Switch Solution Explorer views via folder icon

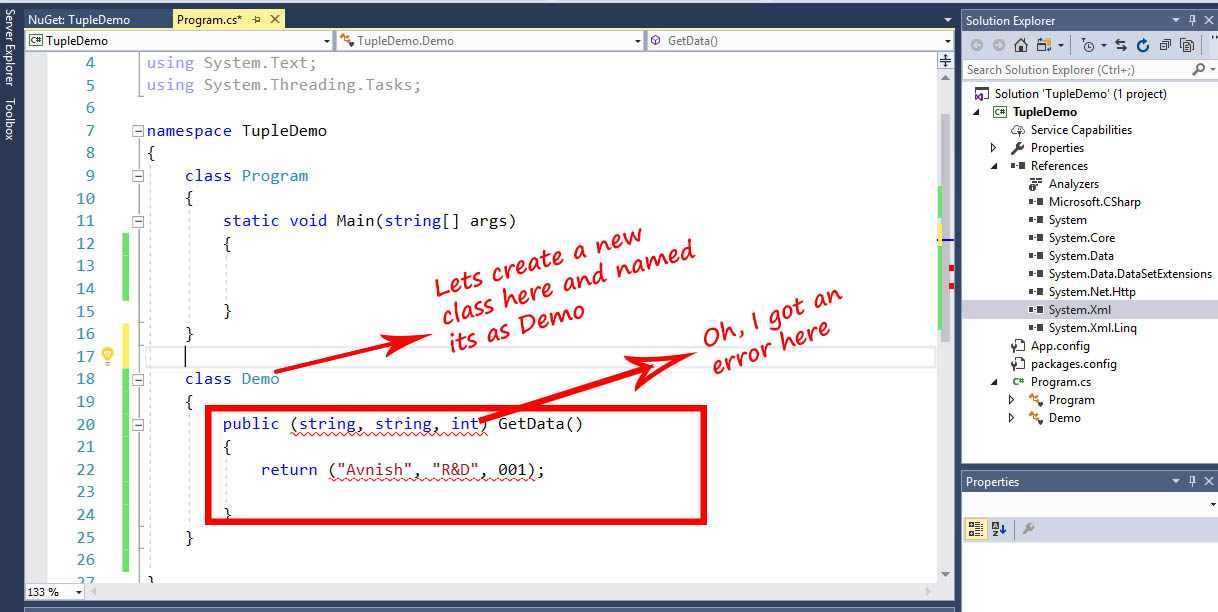(x=1044, y=45)
